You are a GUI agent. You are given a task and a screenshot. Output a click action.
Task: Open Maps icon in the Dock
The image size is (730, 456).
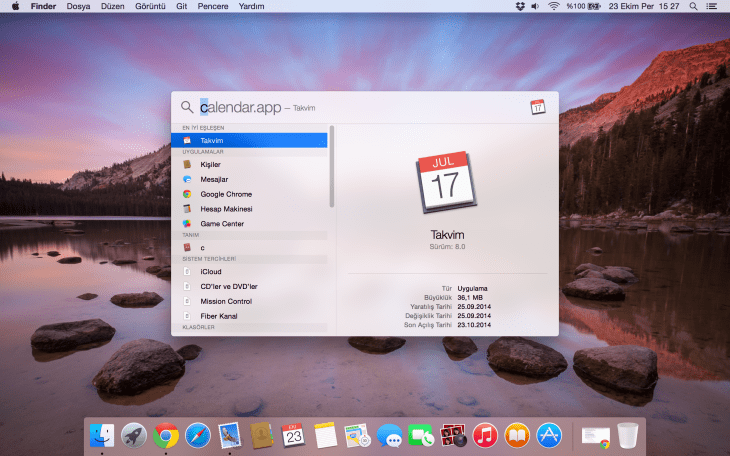click(357, 436)
